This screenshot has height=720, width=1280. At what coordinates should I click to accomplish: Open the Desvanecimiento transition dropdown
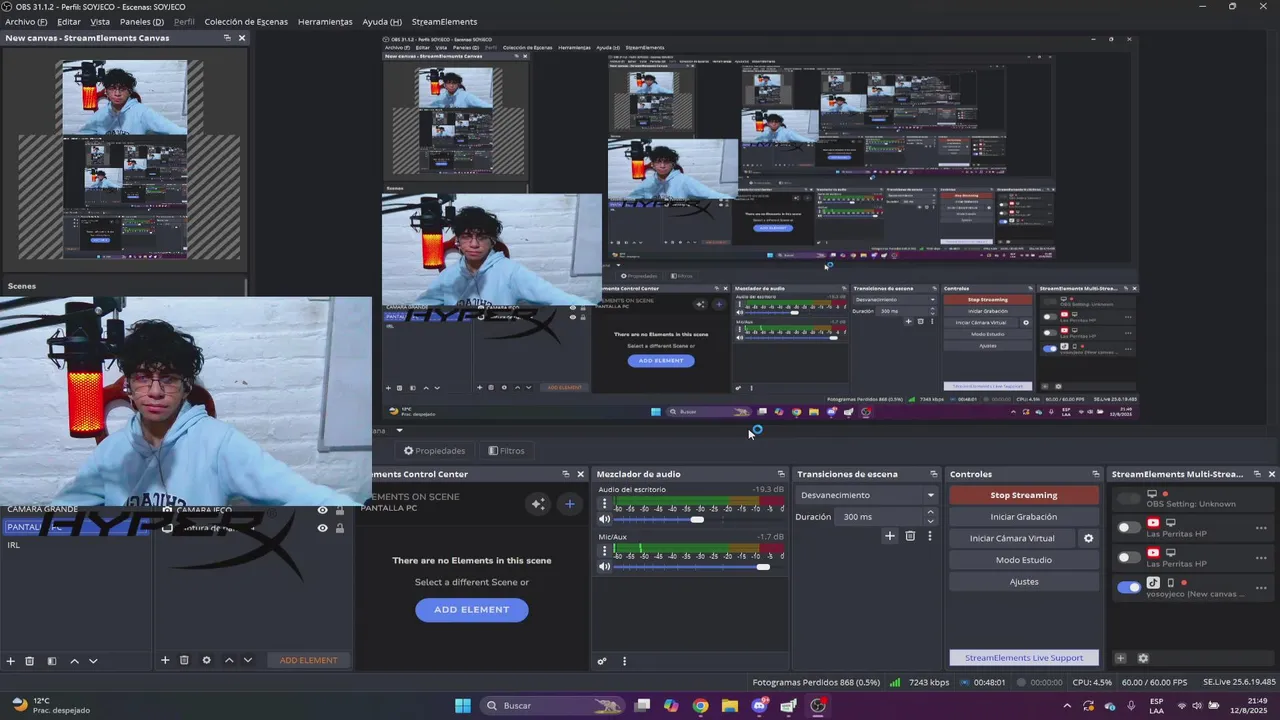pos(867,495)
